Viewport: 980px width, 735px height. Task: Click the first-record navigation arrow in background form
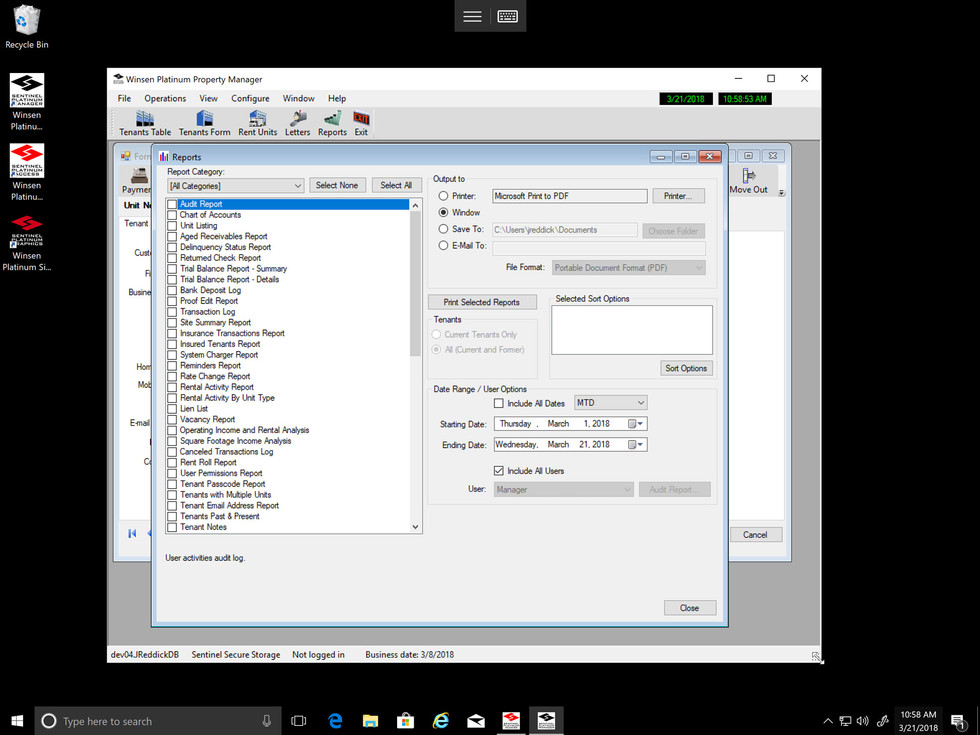coord(132,533)
